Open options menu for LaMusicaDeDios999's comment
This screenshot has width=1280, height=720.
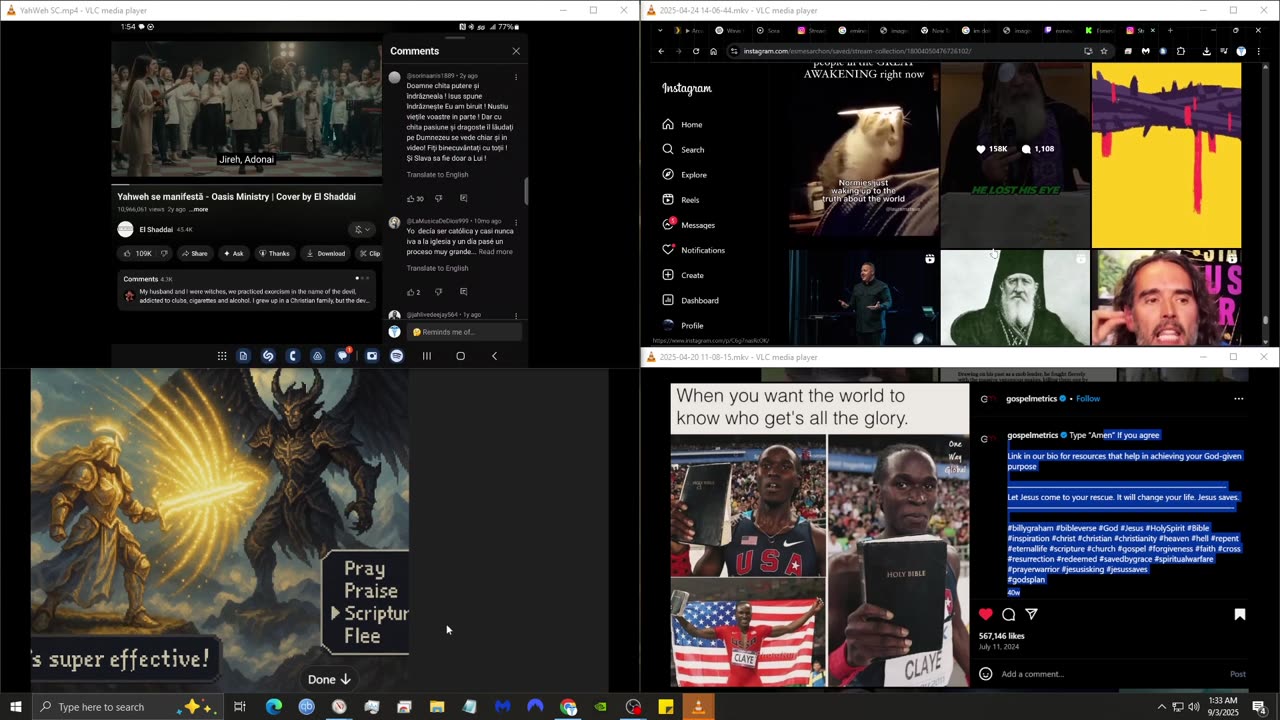click(516, 221)
